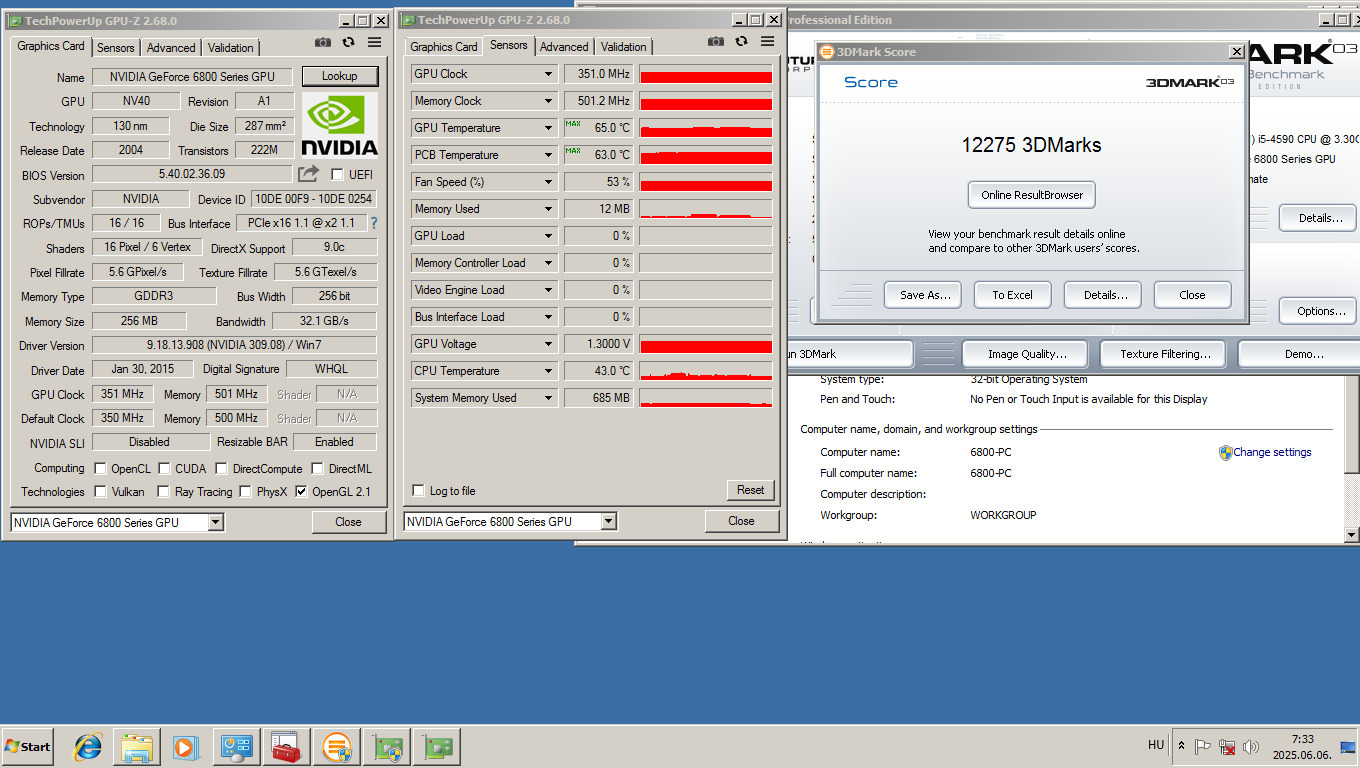Toggle the UEFI checkbox
This screenshot has width=1360, height=768.
click(x=337, y=175)
